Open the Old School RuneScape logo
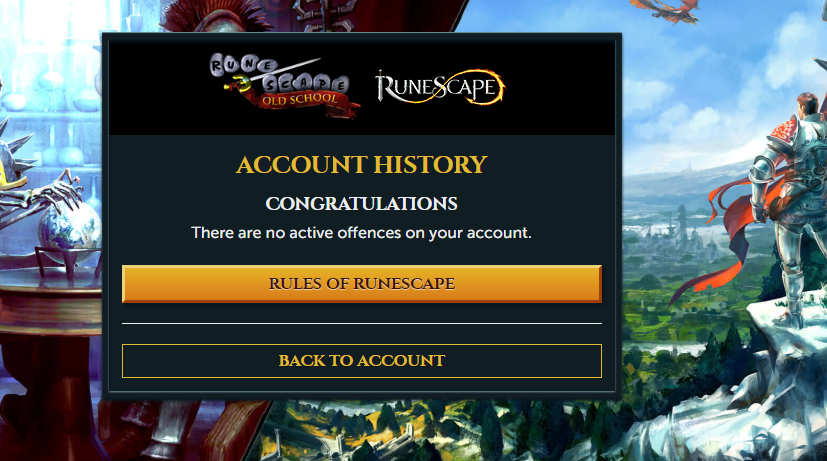 click(x=284, y=85)
